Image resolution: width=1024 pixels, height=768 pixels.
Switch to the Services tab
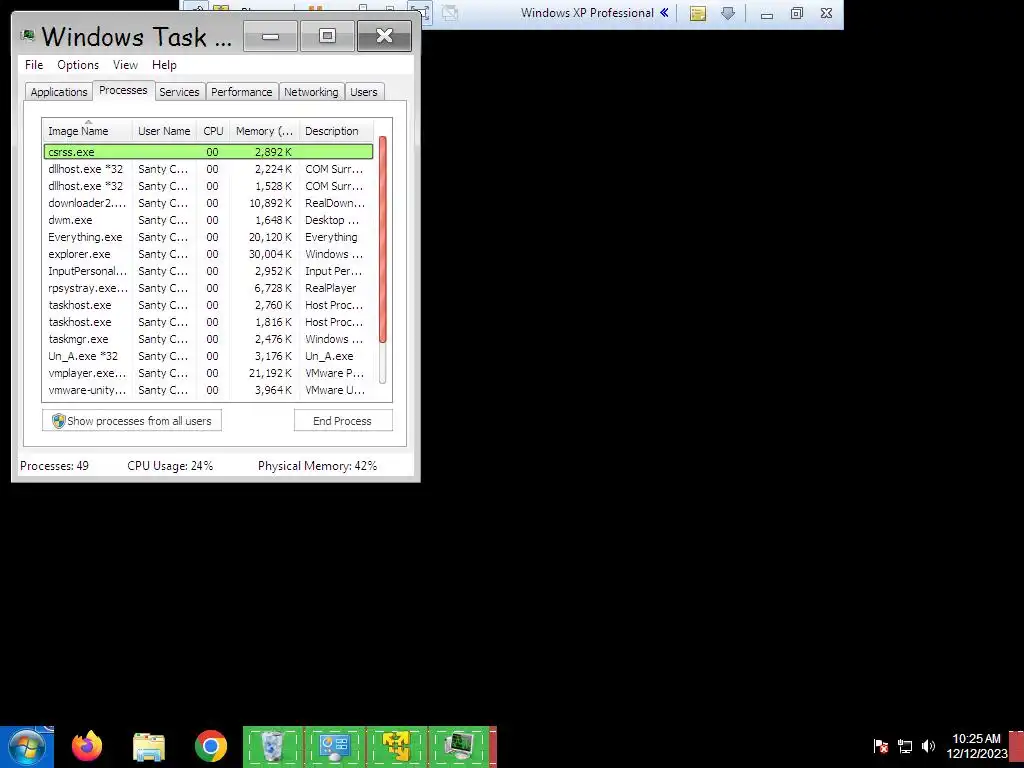pyautogui.click(x=179, y=92)
